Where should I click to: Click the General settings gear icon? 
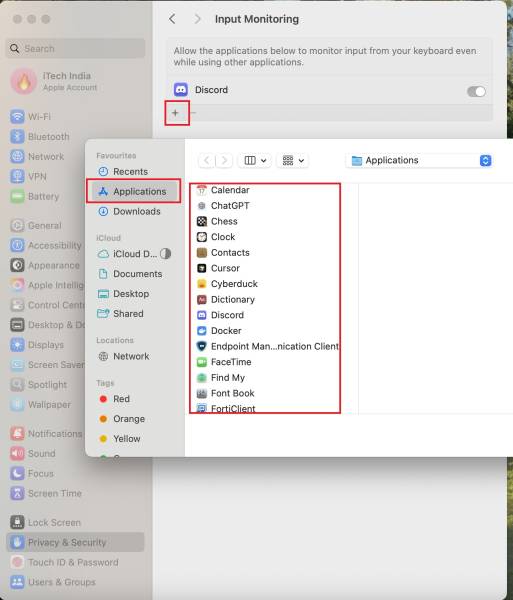pyautogui.click(x=17, y=225)
